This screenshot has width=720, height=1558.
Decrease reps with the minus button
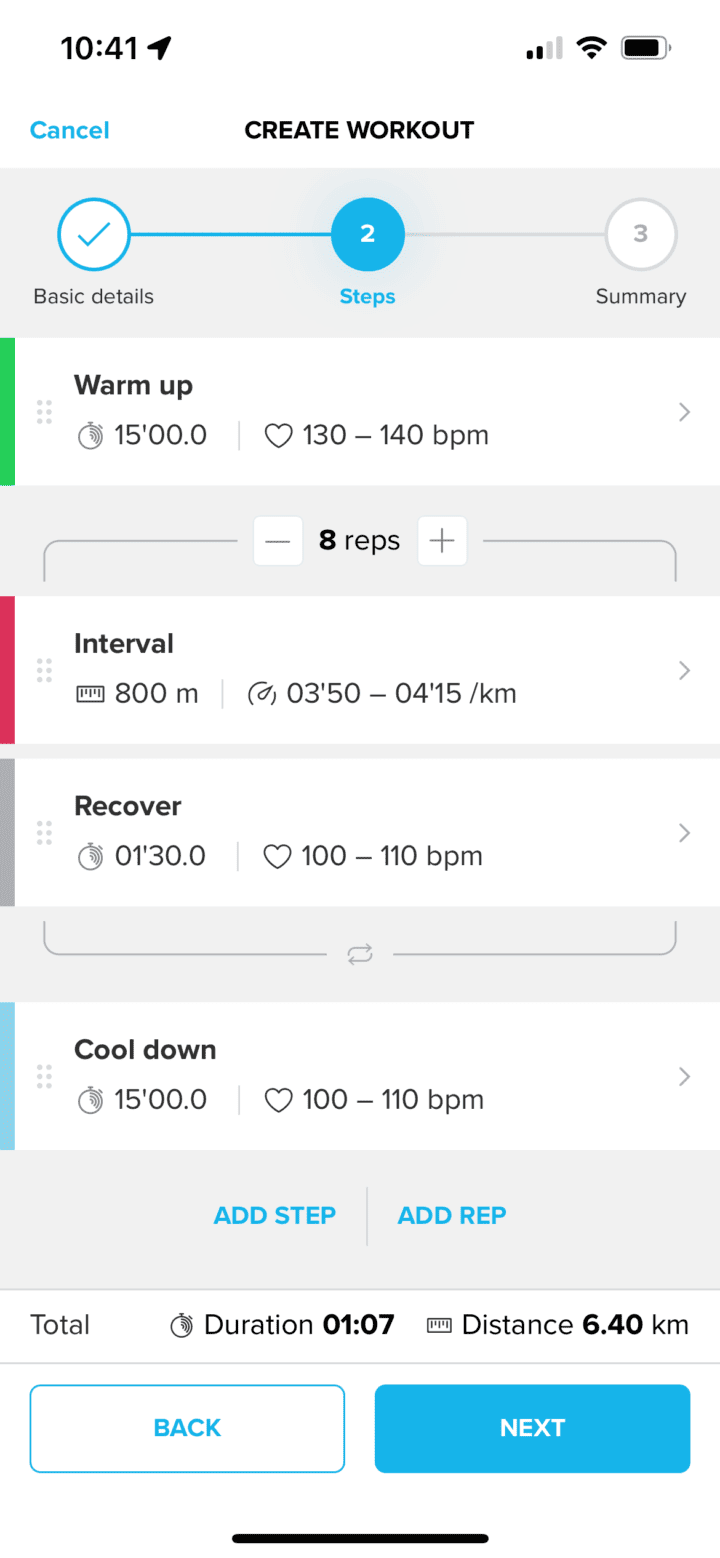pos(278,541)
